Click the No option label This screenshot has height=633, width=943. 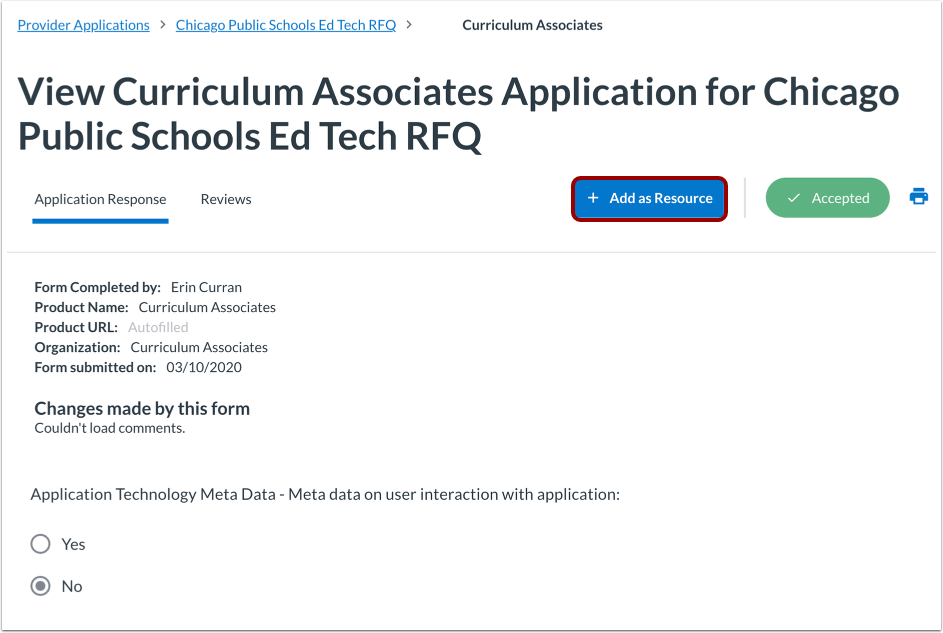72,587
